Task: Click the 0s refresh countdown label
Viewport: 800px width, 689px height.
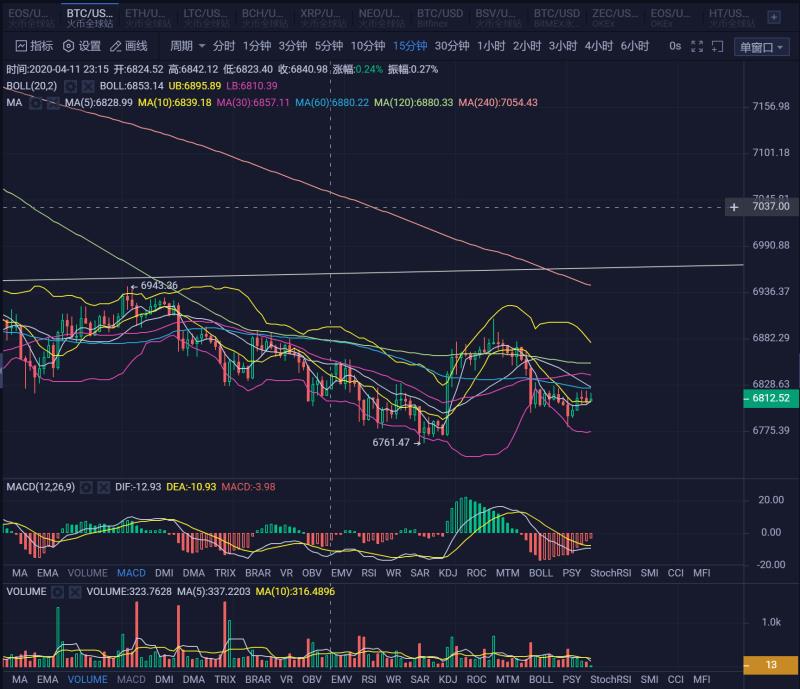Action: click(674, 46)
